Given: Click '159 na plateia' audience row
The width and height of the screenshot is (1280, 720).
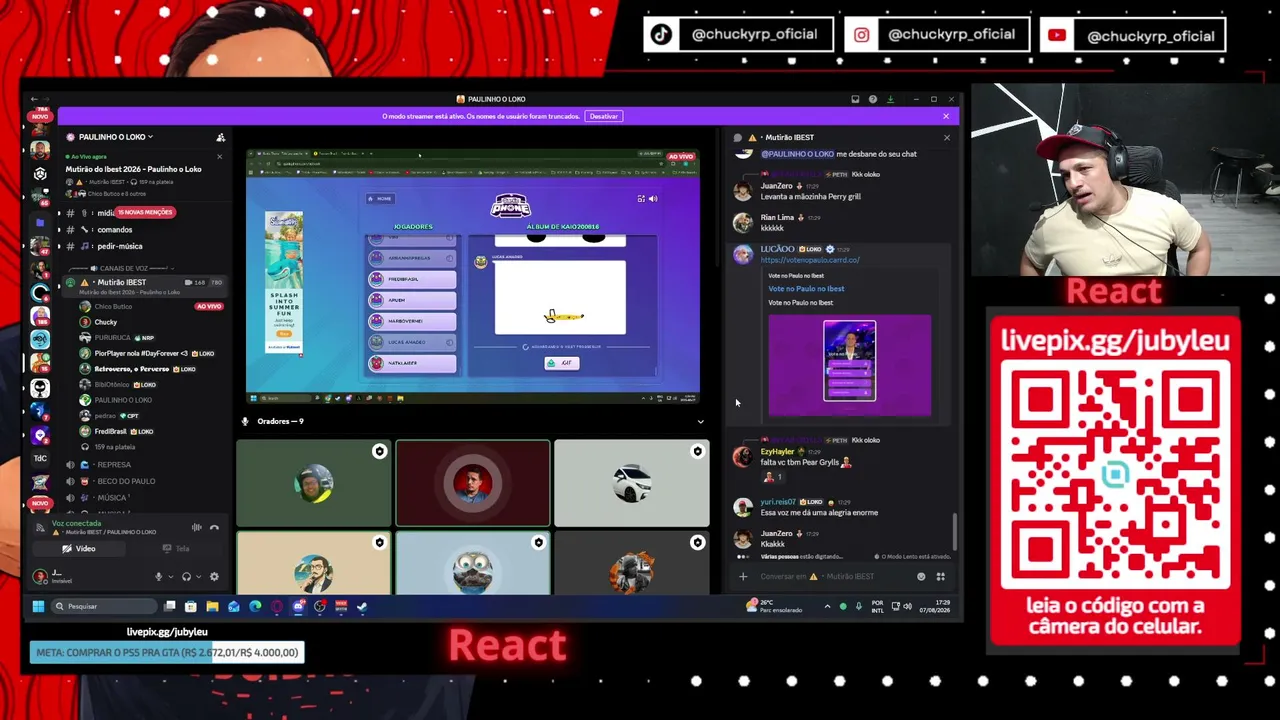Looking at the screenshot, I should [114, 447].
